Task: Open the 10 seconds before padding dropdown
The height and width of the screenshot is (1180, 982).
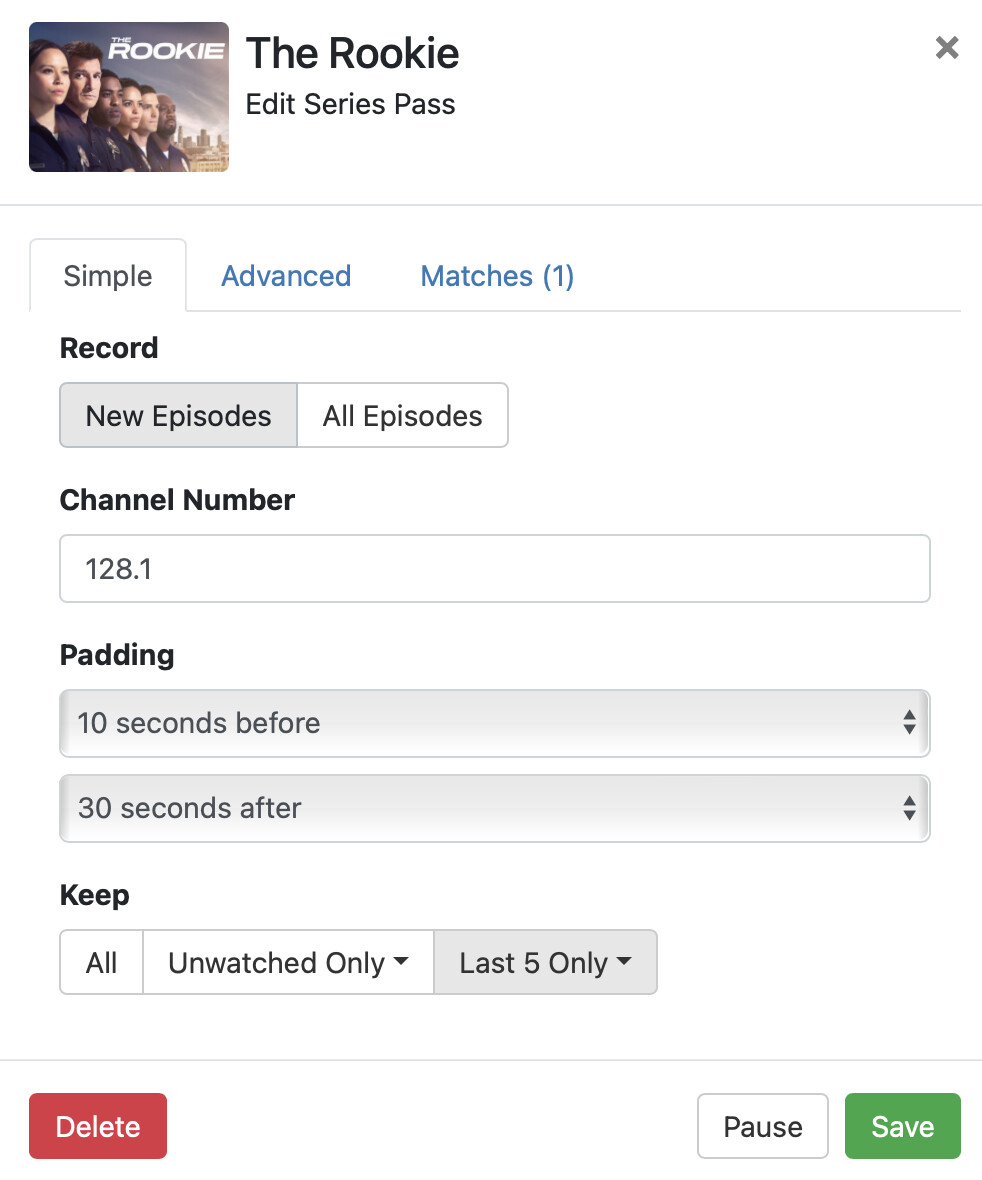Action: pos(495,723)
